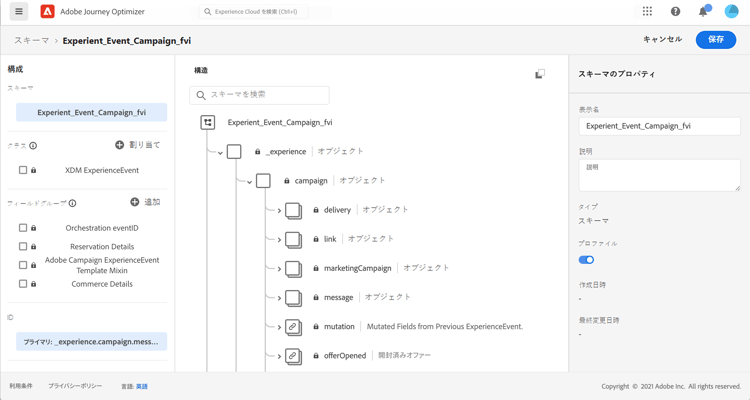The height and width of the screenshot is (400, 750).
Task: Expand the mutation node
Action: [279, 327]
